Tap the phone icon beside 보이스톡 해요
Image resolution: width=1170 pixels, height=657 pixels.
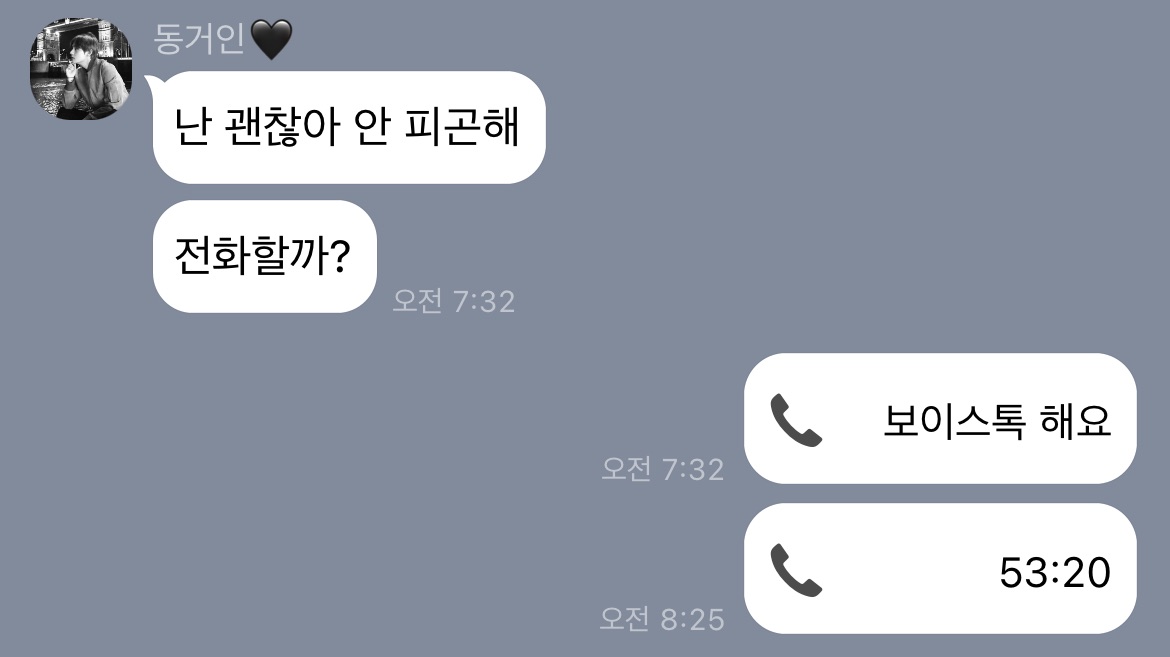(x=796, y=420)
